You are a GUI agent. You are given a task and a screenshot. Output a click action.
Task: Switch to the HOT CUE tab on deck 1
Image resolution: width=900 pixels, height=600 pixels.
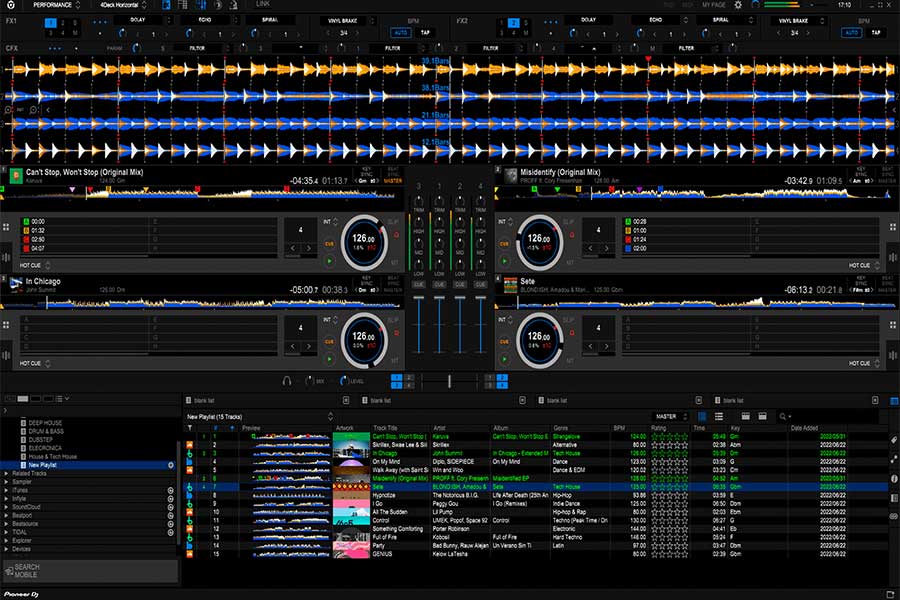click(30, 264)
